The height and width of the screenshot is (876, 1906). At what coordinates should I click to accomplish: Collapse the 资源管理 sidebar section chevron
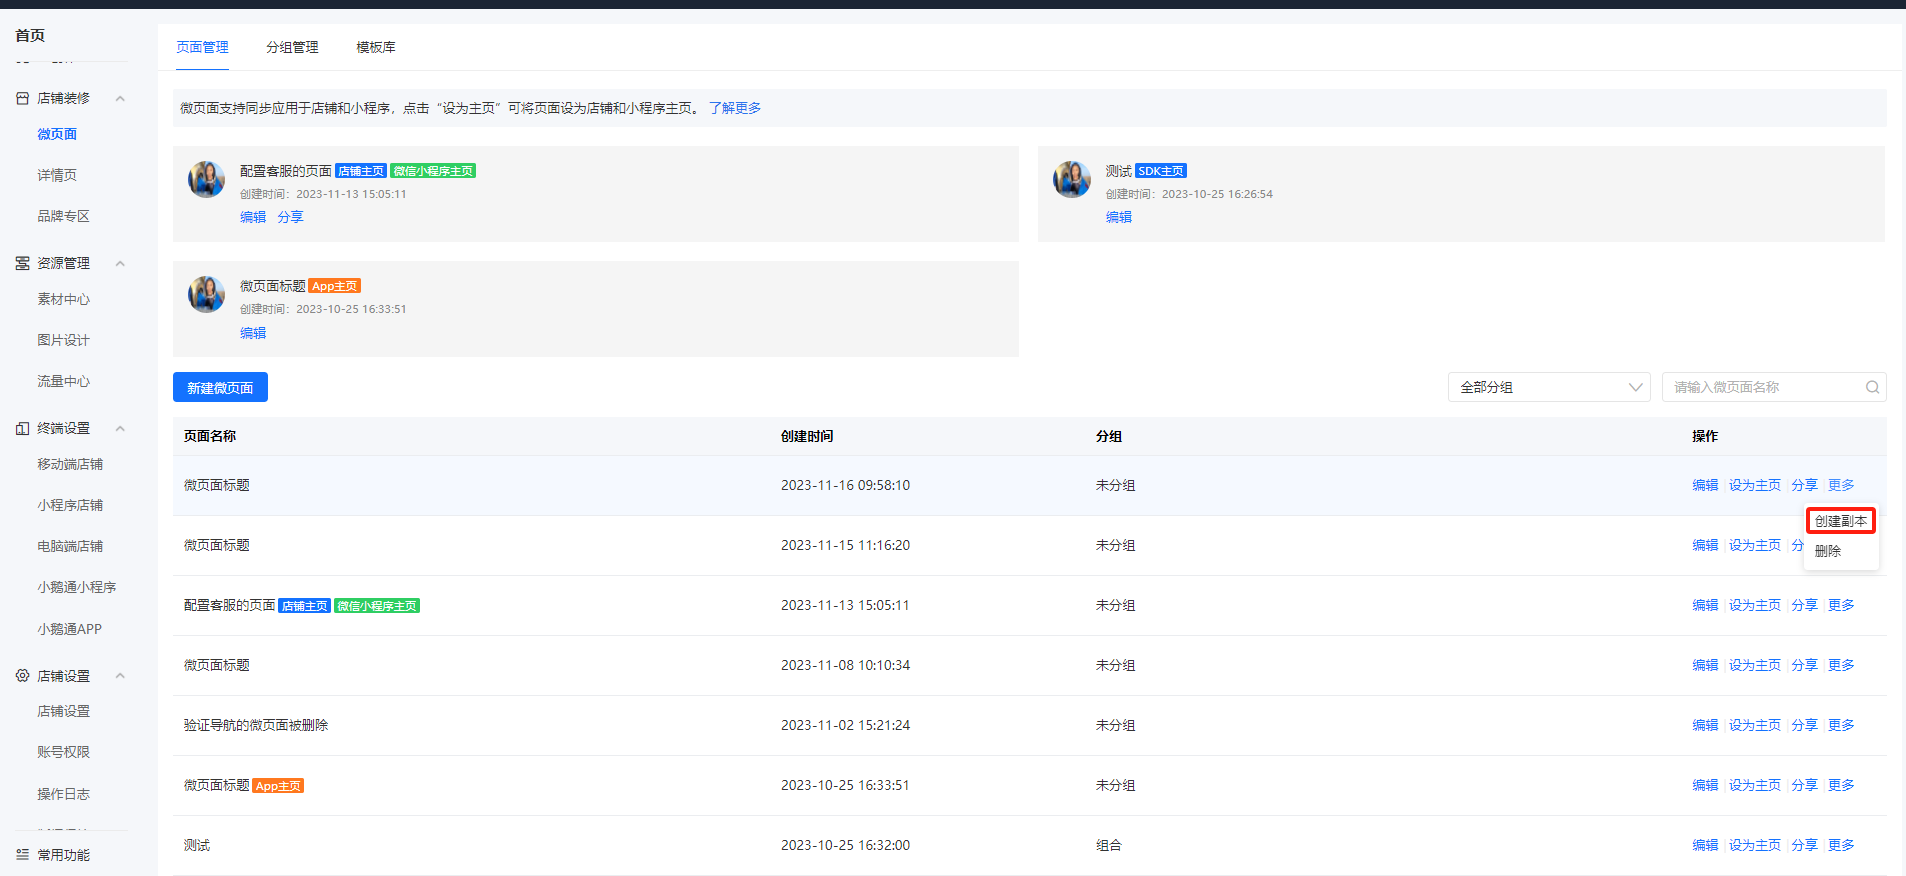click(120, 263)
